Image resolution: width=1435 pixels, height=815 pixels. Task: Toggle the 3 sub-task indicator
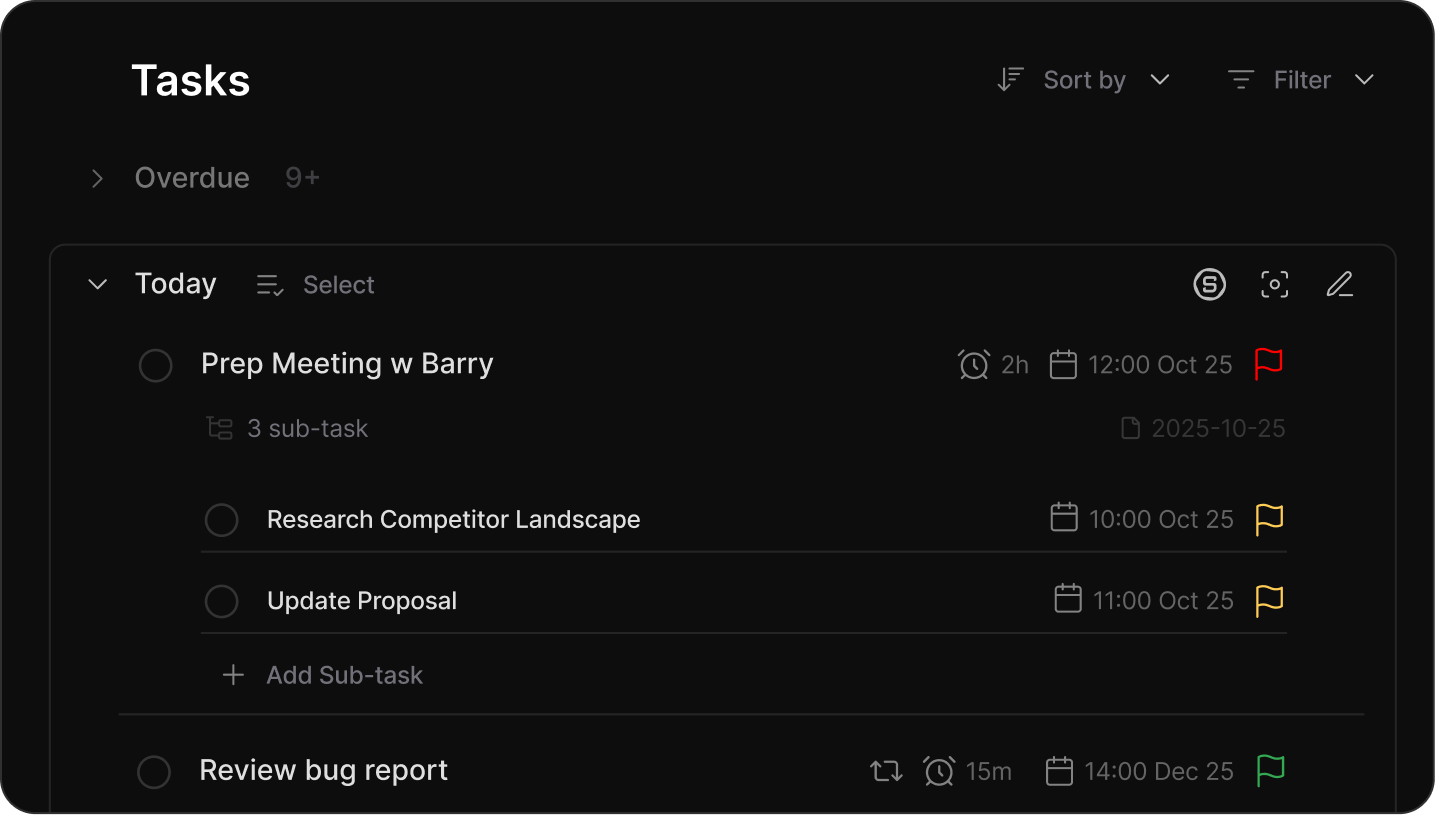click(288, 429)
